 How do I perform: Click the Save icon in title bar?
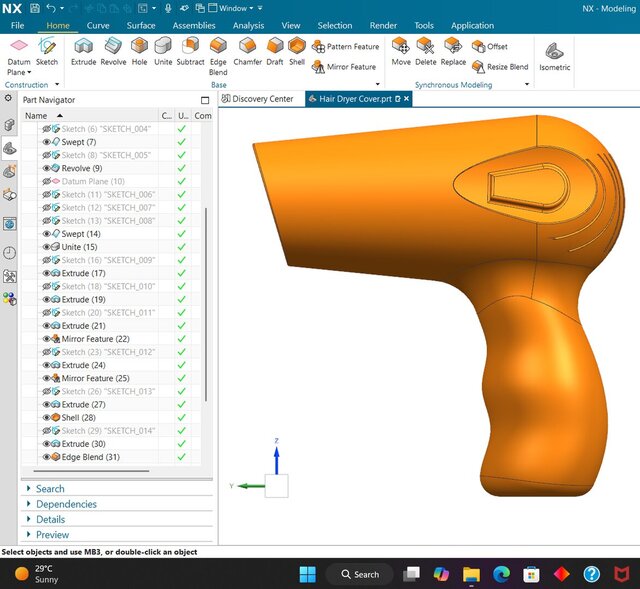coord(35,8)
